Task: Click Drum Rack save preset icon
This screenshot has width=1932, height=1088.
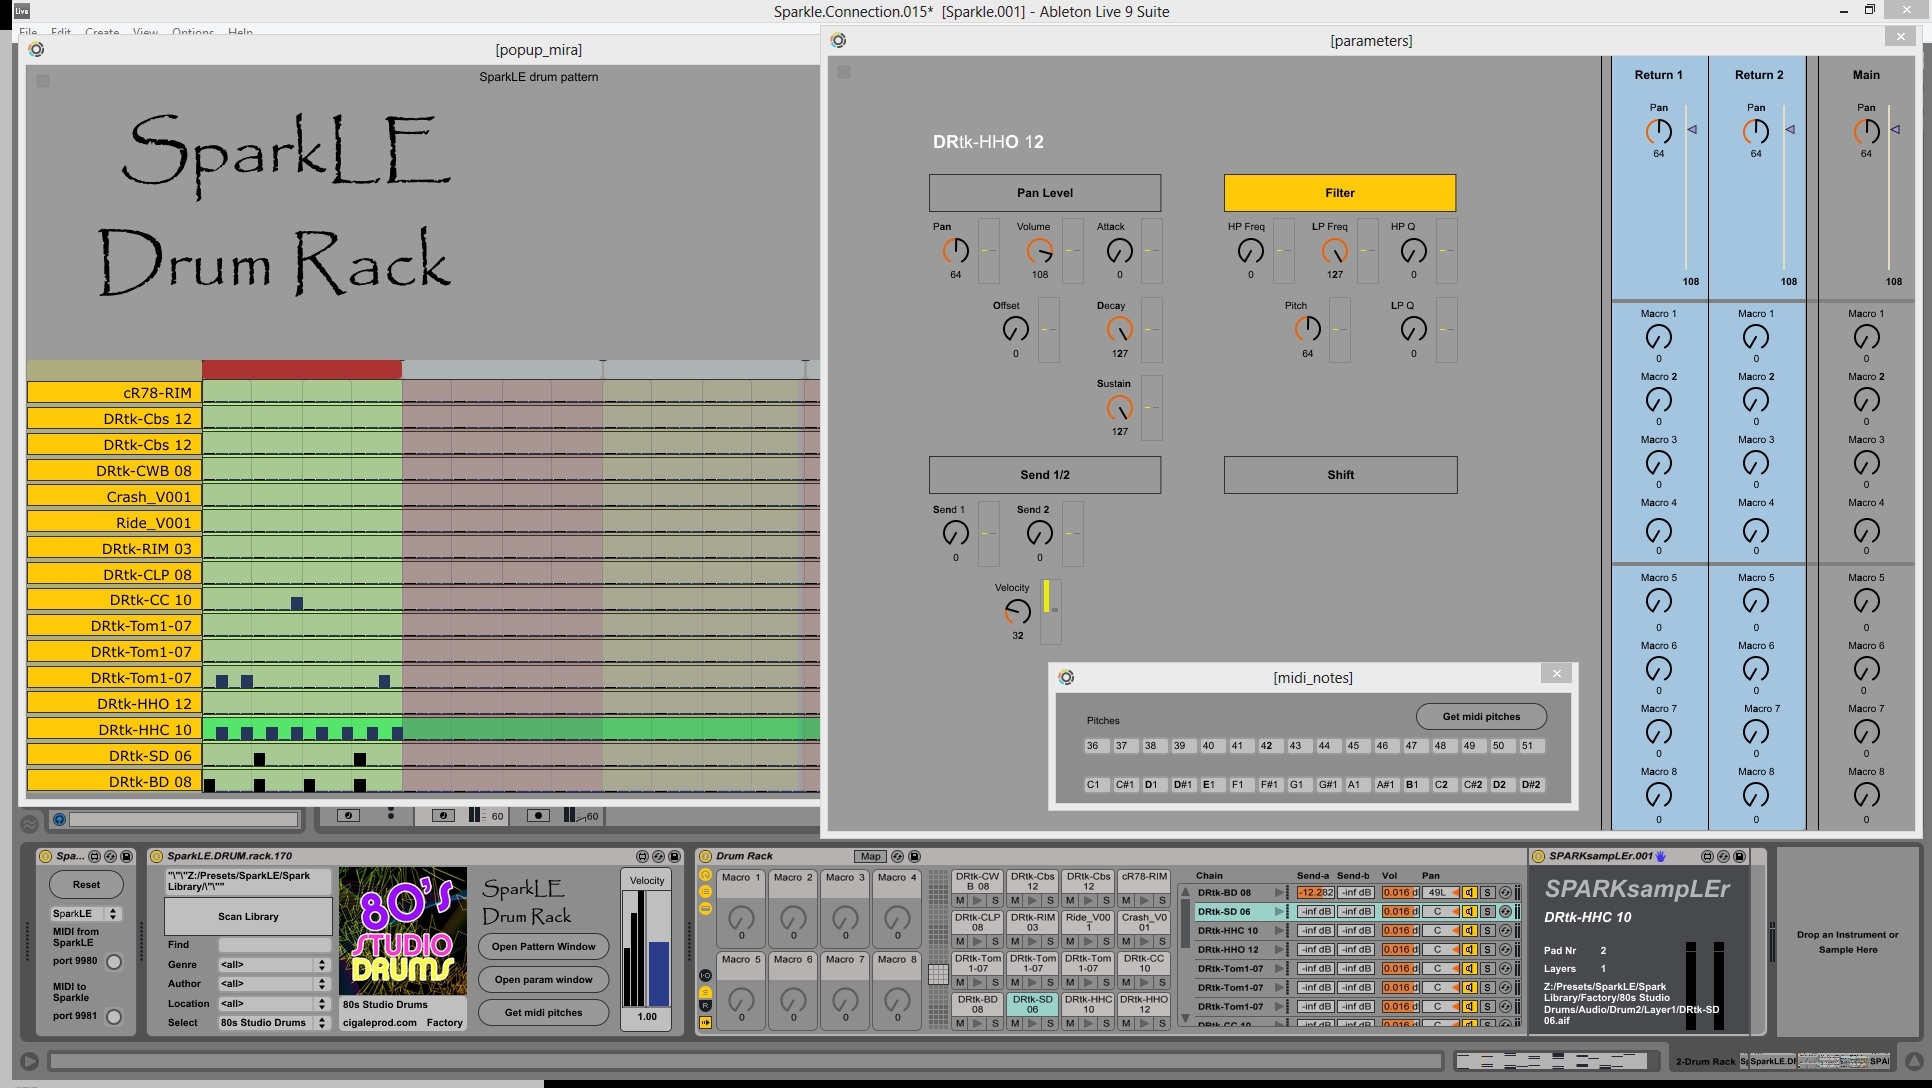Action: [914, 856]
